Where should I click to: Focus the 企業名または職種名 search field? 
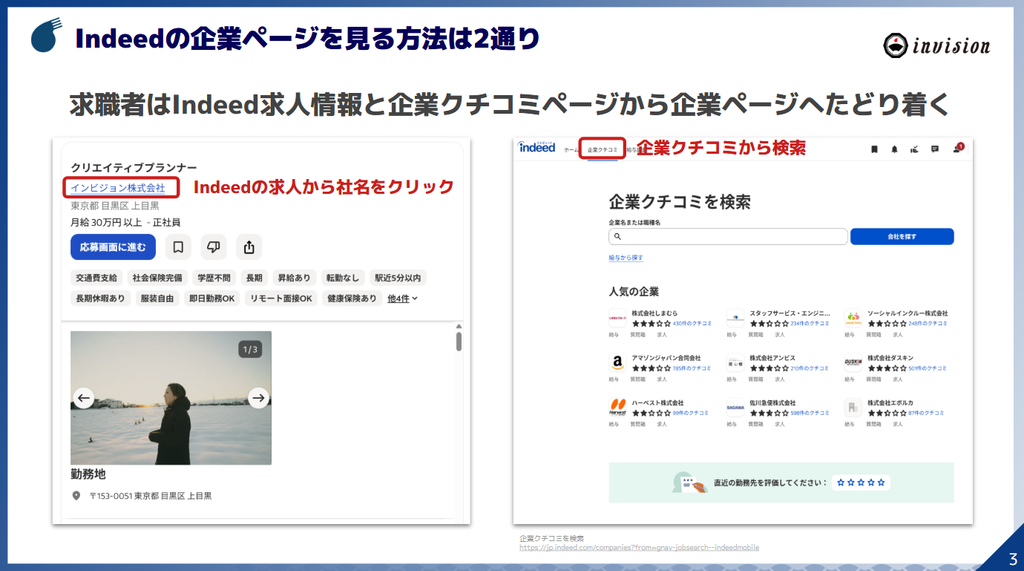point(728,237)
